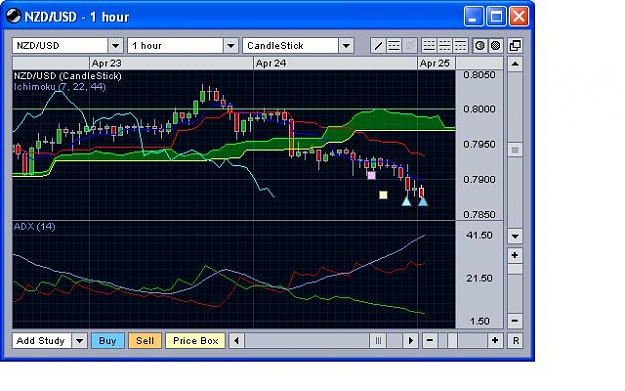This screenshot has height=391, width=625.
Task: Minimize the NZD/USD chart window
Action: pos(473,17)
